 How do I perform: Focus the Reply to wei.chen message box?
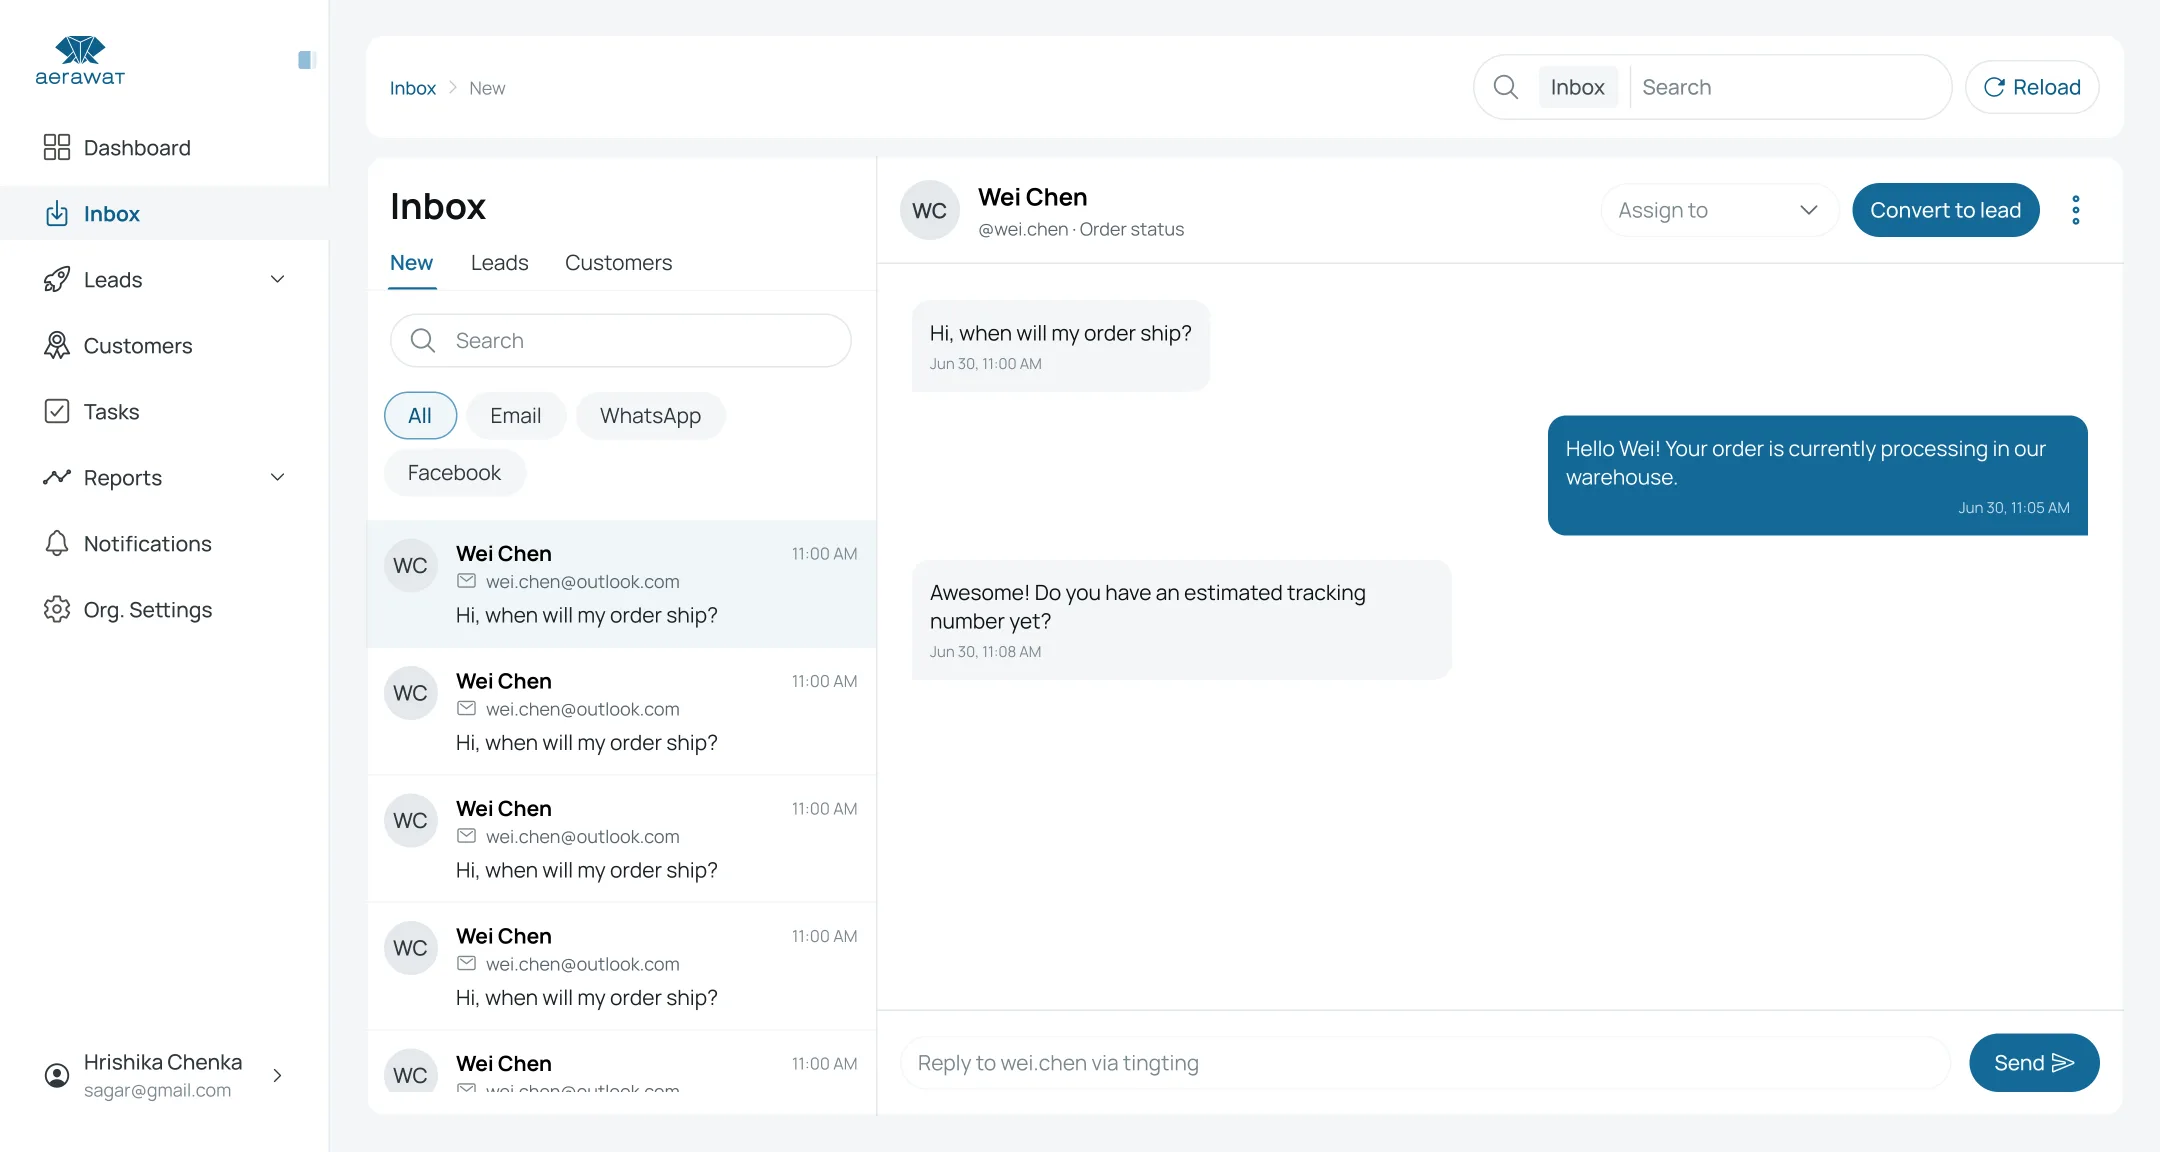1425,1062
